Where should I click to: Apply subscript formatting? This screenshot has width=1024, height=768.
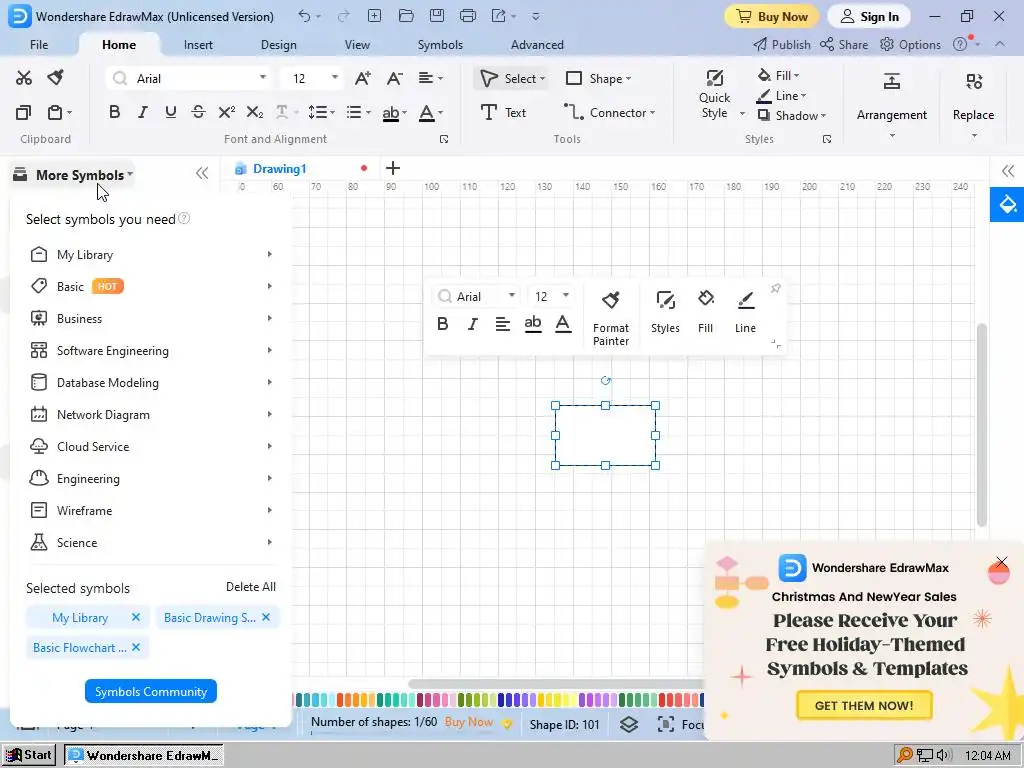tap(255, 112)
